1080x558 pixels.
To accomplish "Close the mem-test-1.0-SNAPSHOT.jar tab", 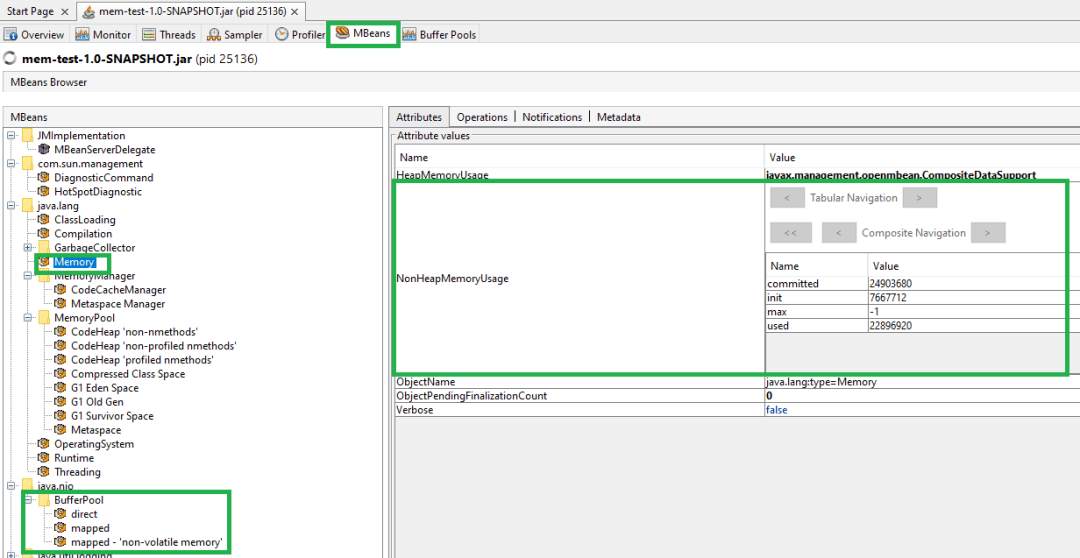I will click(x=295, y=12).
